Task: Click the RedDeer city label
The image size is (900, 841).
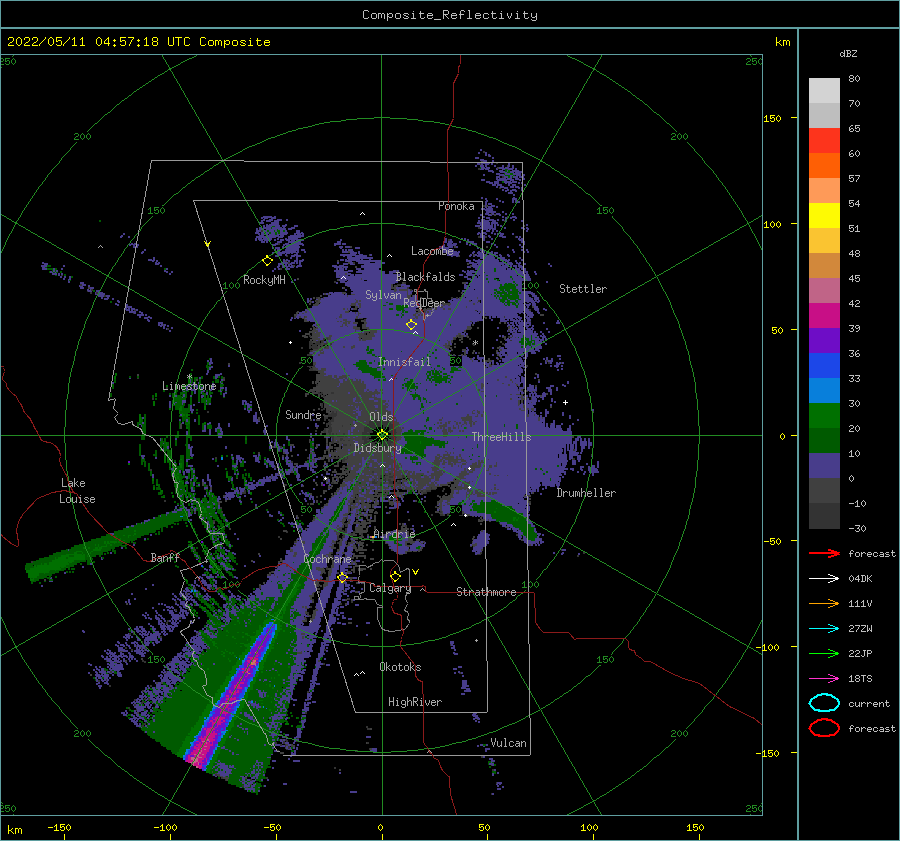Action: [x=424, y=303]
